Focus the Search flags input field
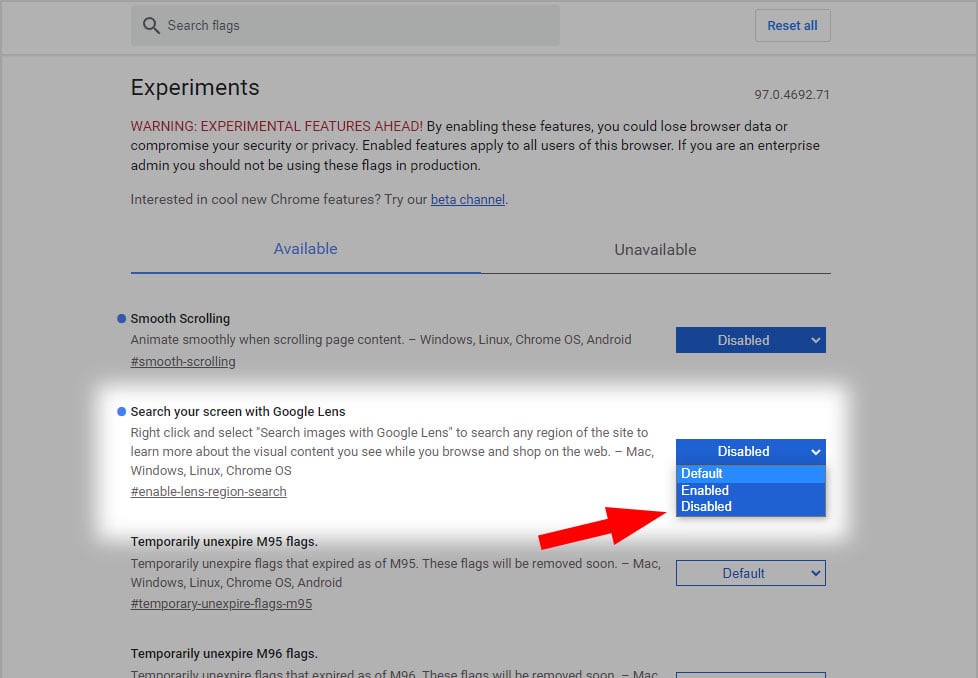The width and height of the screenshot is (978, 678). pos(345,26)
